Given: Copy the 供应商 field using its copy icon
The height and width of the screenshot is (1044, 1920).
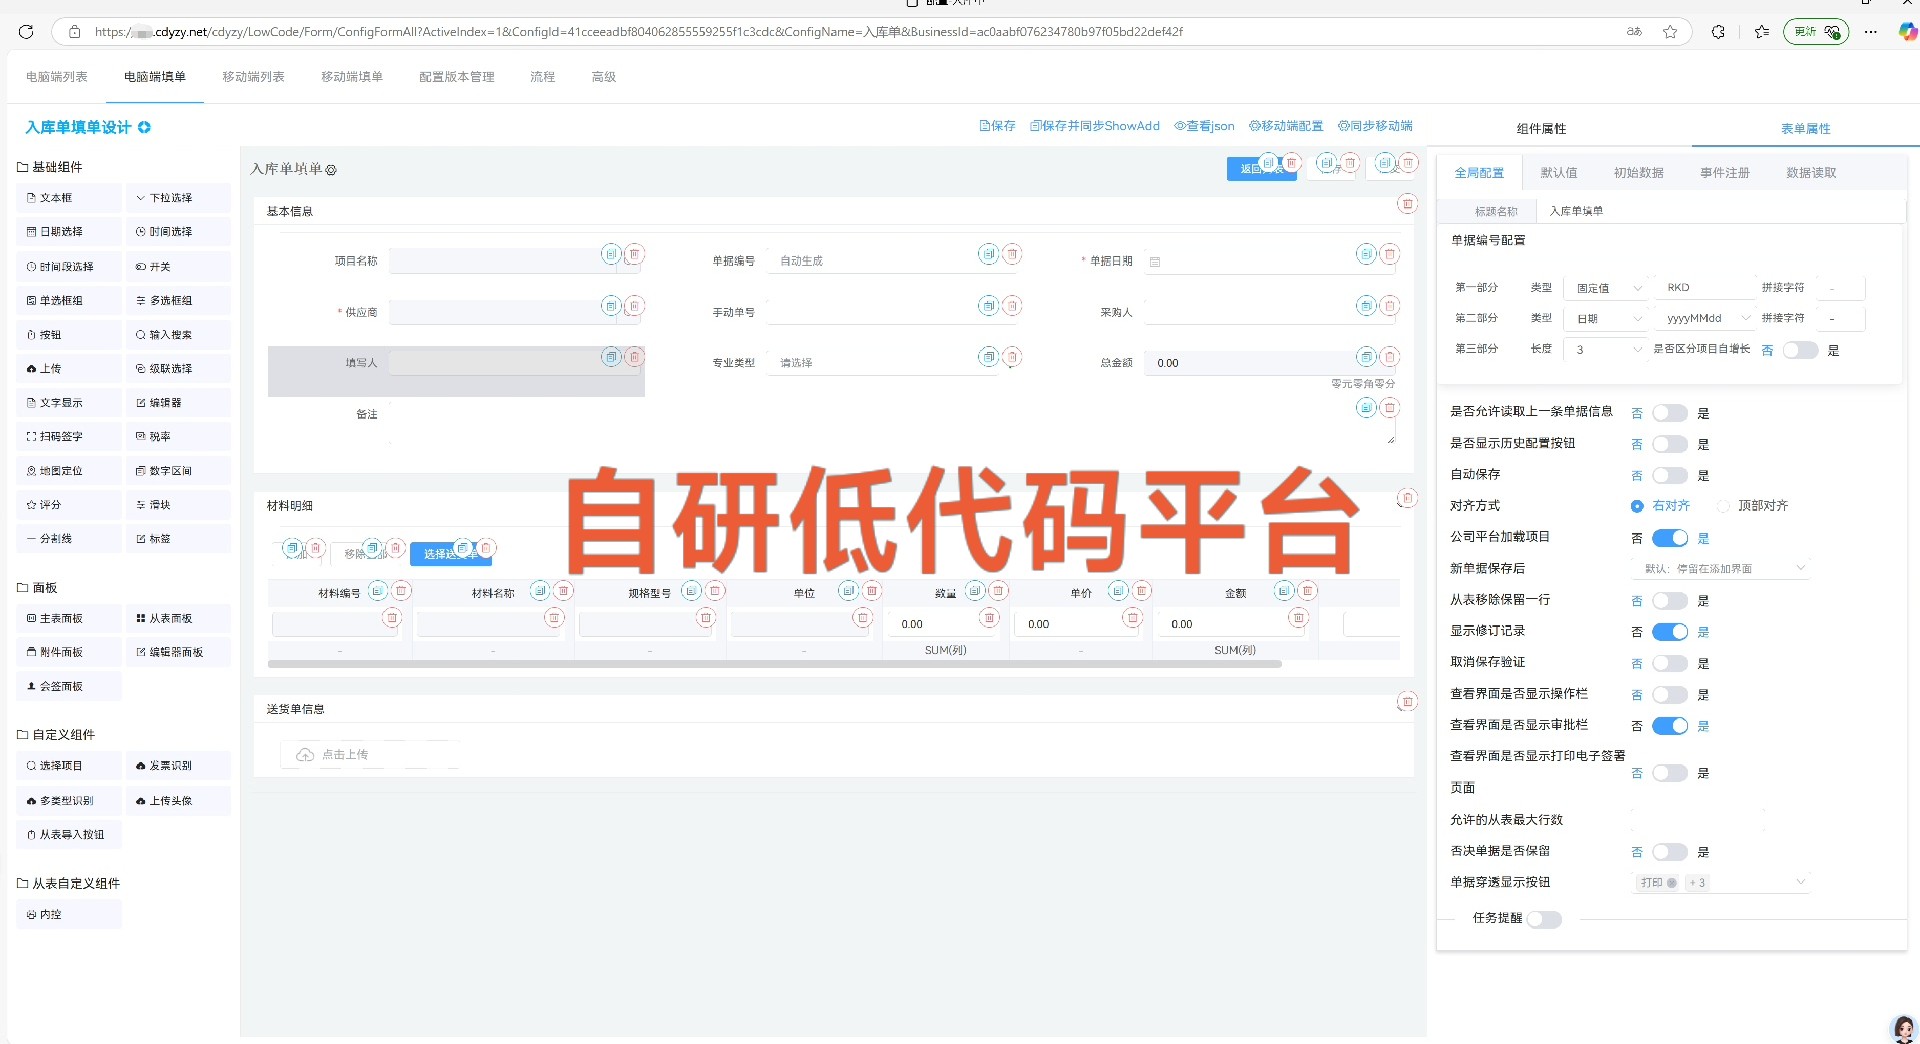Looking at the screenshot, I should [611, 306].
